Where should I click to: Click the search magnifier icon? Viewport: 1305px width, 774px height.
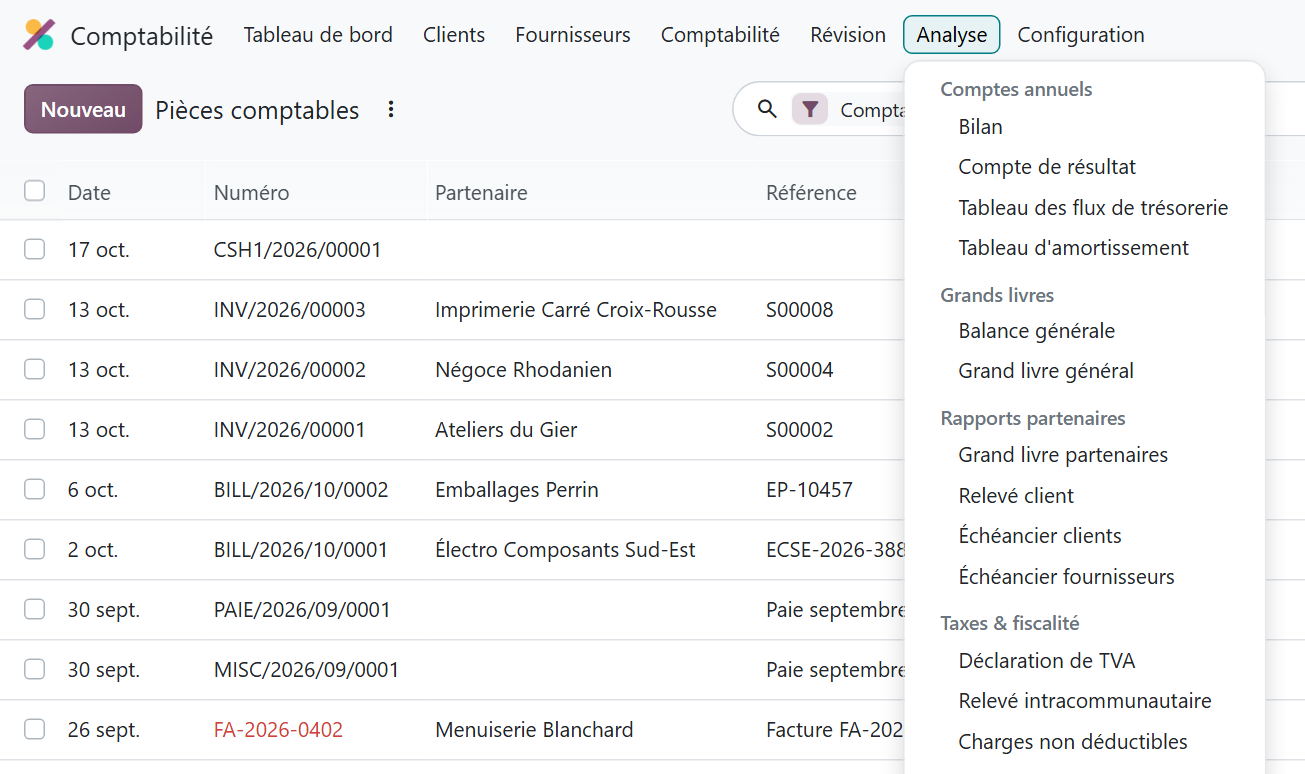[x=767, y=109]
